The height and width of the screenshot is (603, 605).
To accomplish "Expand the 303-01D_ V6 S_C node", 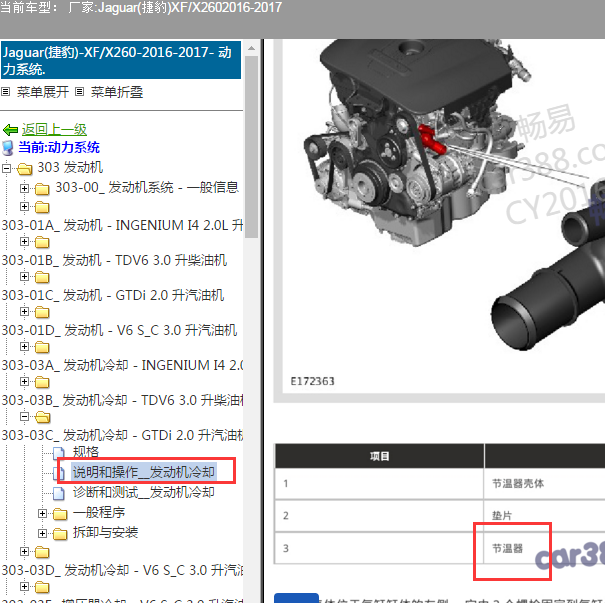I will 24,312.
